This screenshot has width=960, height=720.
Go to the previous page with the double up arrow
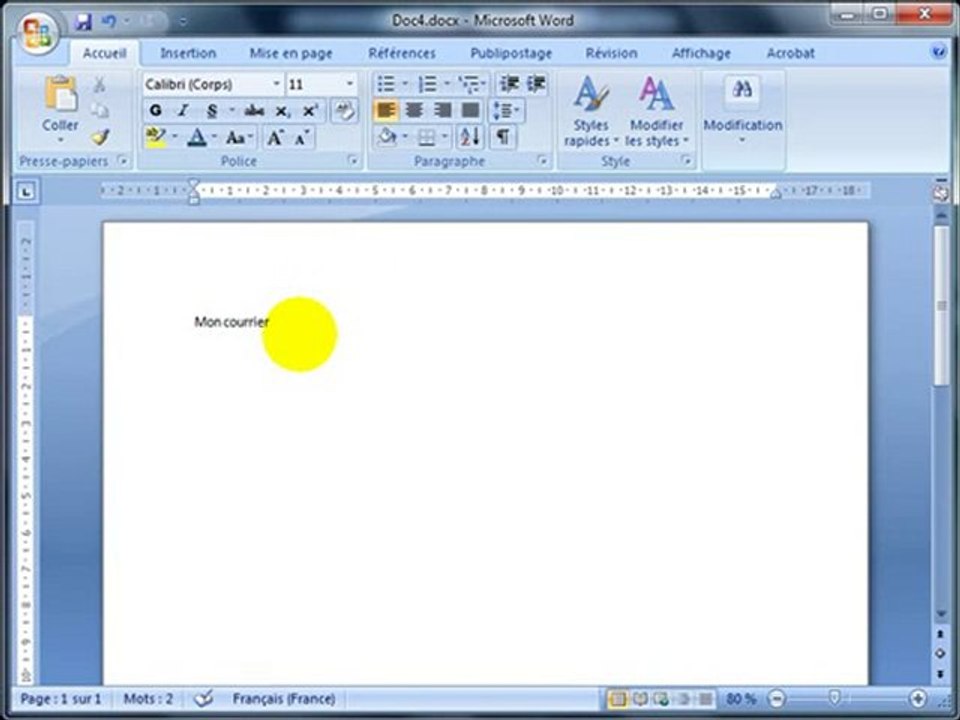pyautogui.click(x=940, y=635)
